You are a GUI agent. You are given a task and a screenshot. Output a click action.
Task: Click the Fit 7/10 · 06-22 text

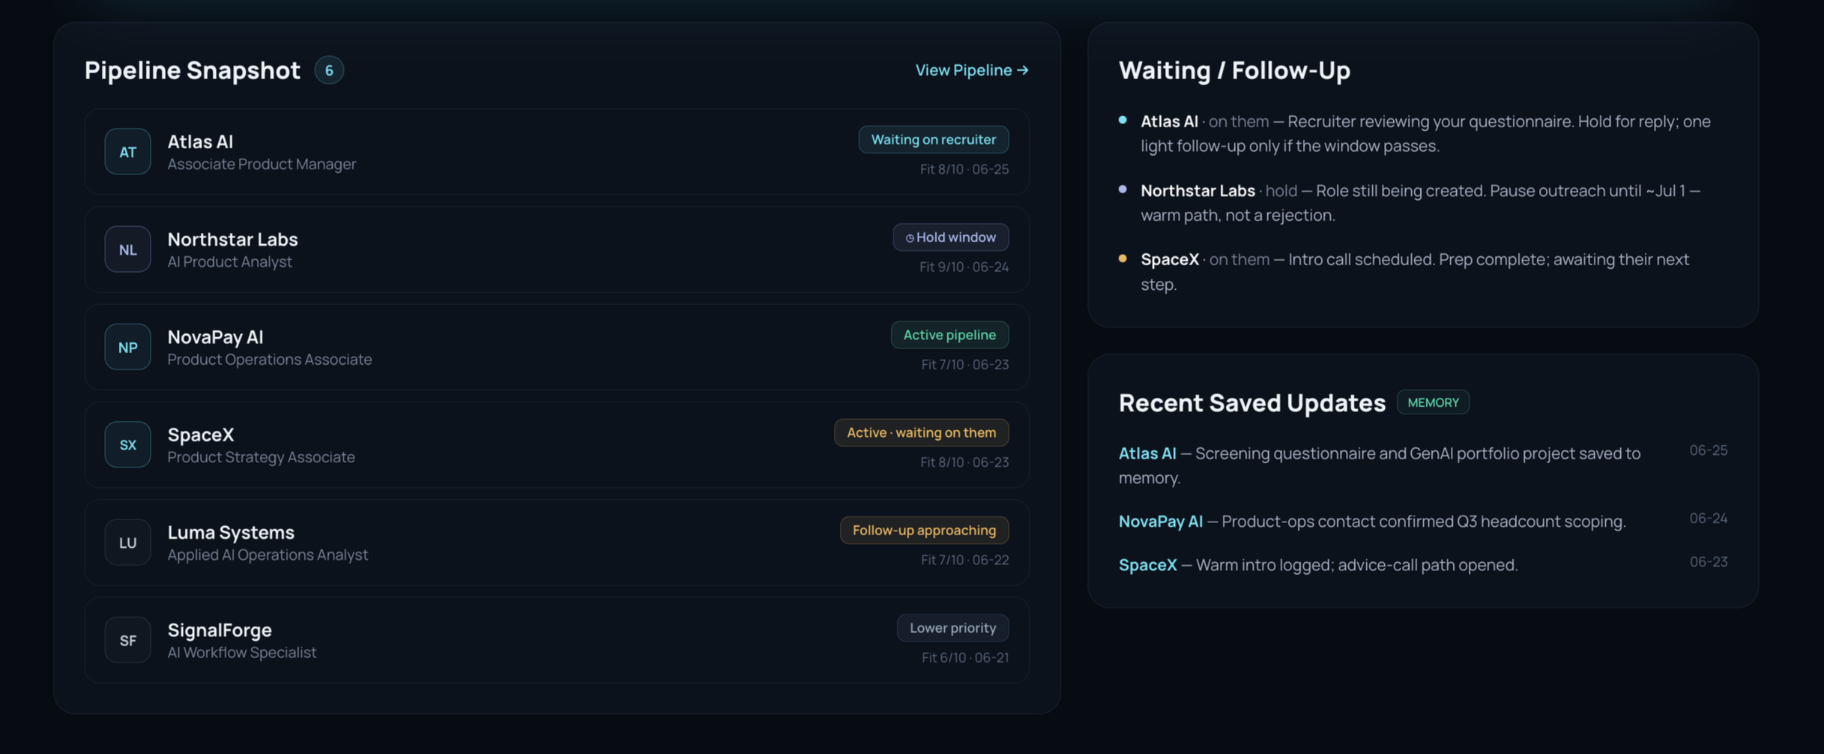pyautogui.click(x=965, y=560)
